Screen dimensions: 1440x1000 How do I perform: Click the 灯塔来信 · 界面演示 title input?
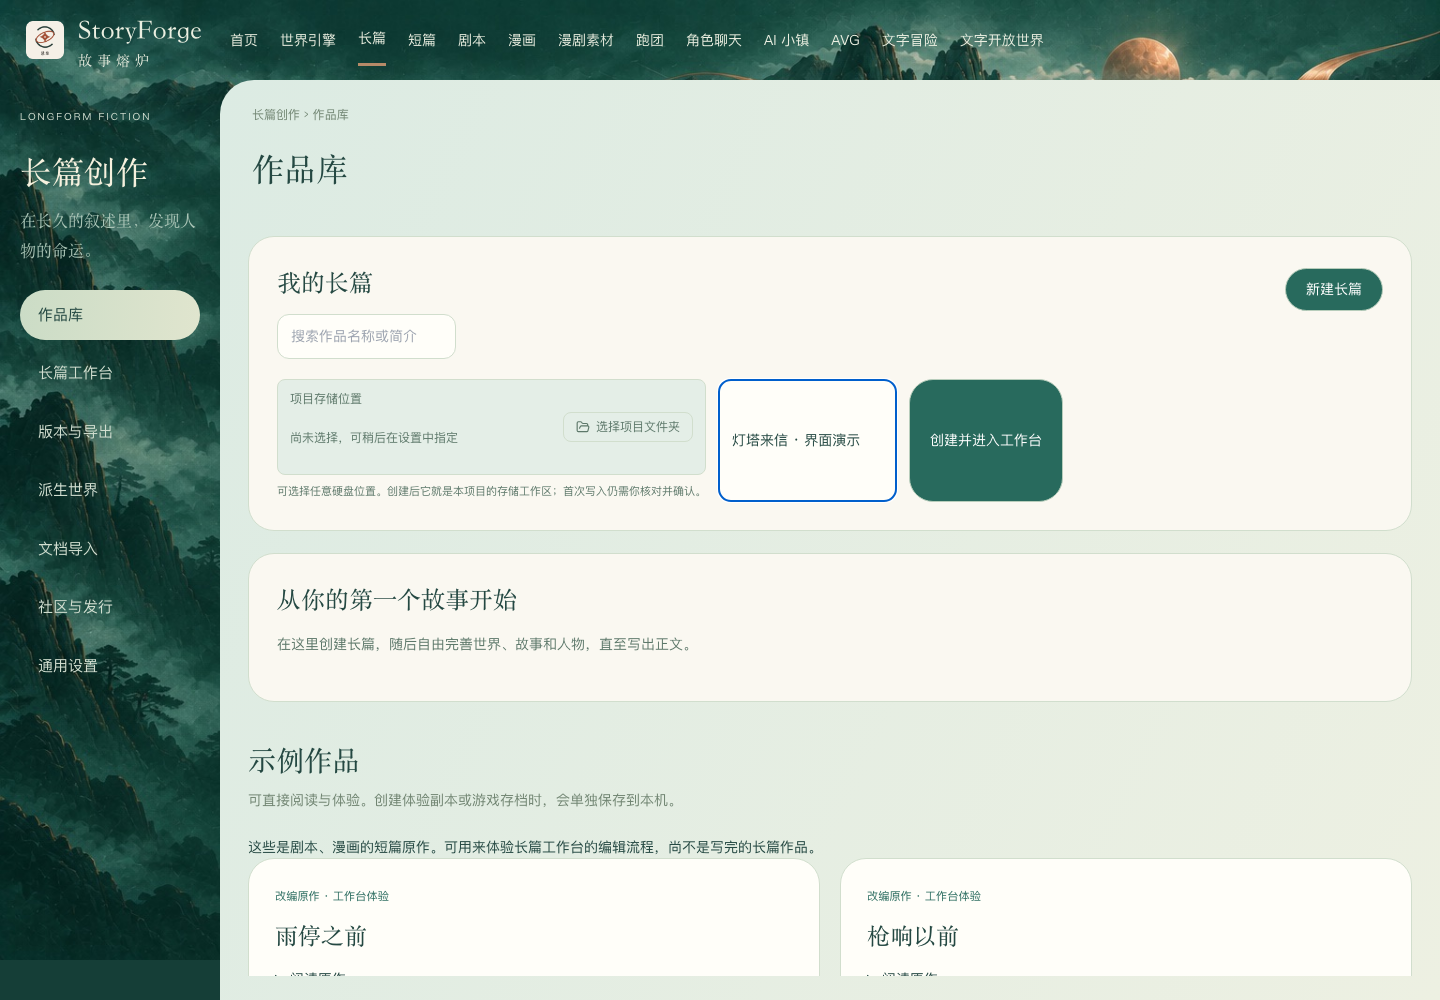point(807,440)
